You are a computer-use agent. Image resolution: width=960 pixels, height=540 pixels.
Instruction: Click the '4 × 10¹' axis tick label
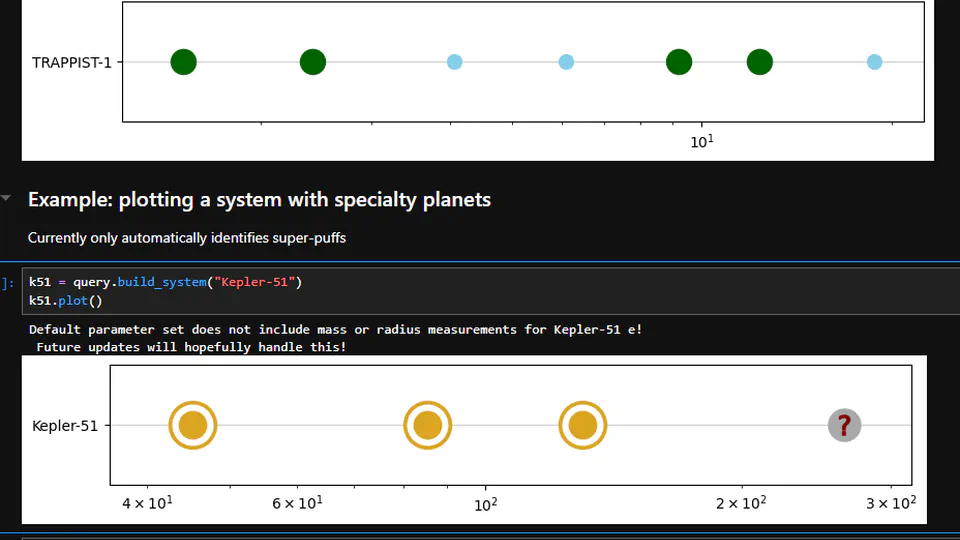tap(147, 503)
